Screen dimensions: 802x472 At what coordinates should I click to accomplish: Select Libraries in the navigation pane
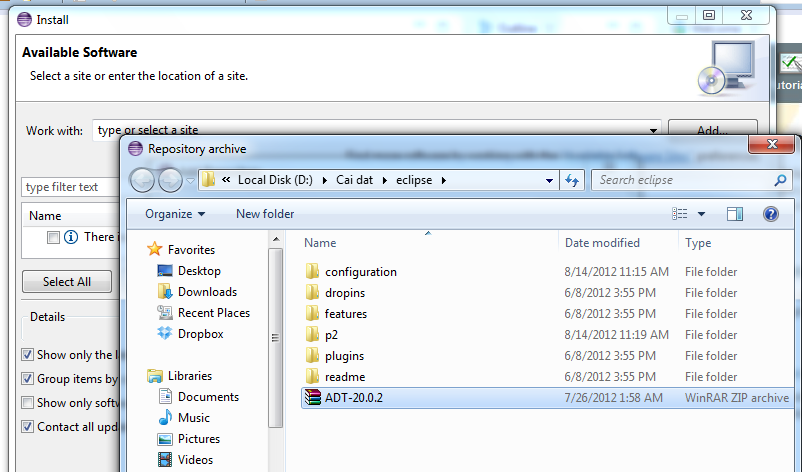pyautogui.click(x=189, y=375)
